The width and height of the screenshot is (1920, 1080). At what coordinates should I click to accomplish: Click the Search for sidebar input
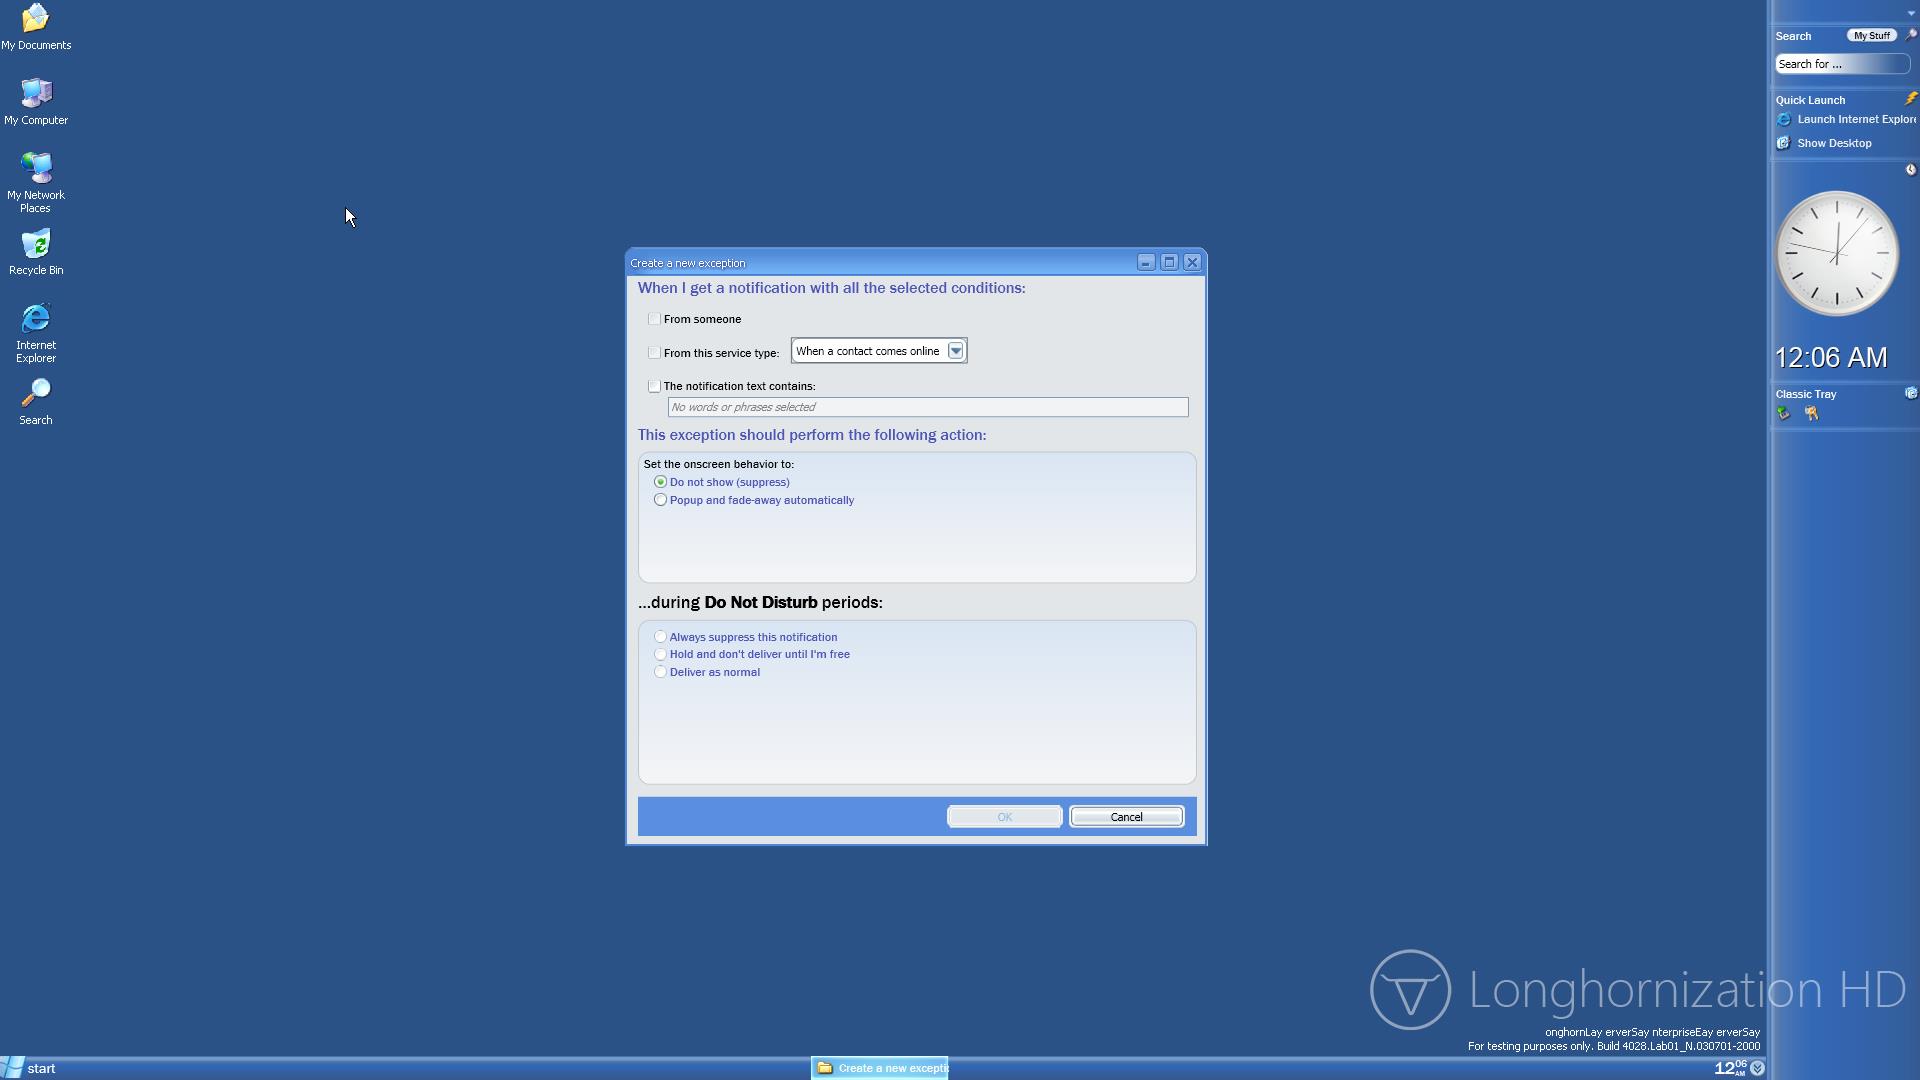[x=1841, y=64]
